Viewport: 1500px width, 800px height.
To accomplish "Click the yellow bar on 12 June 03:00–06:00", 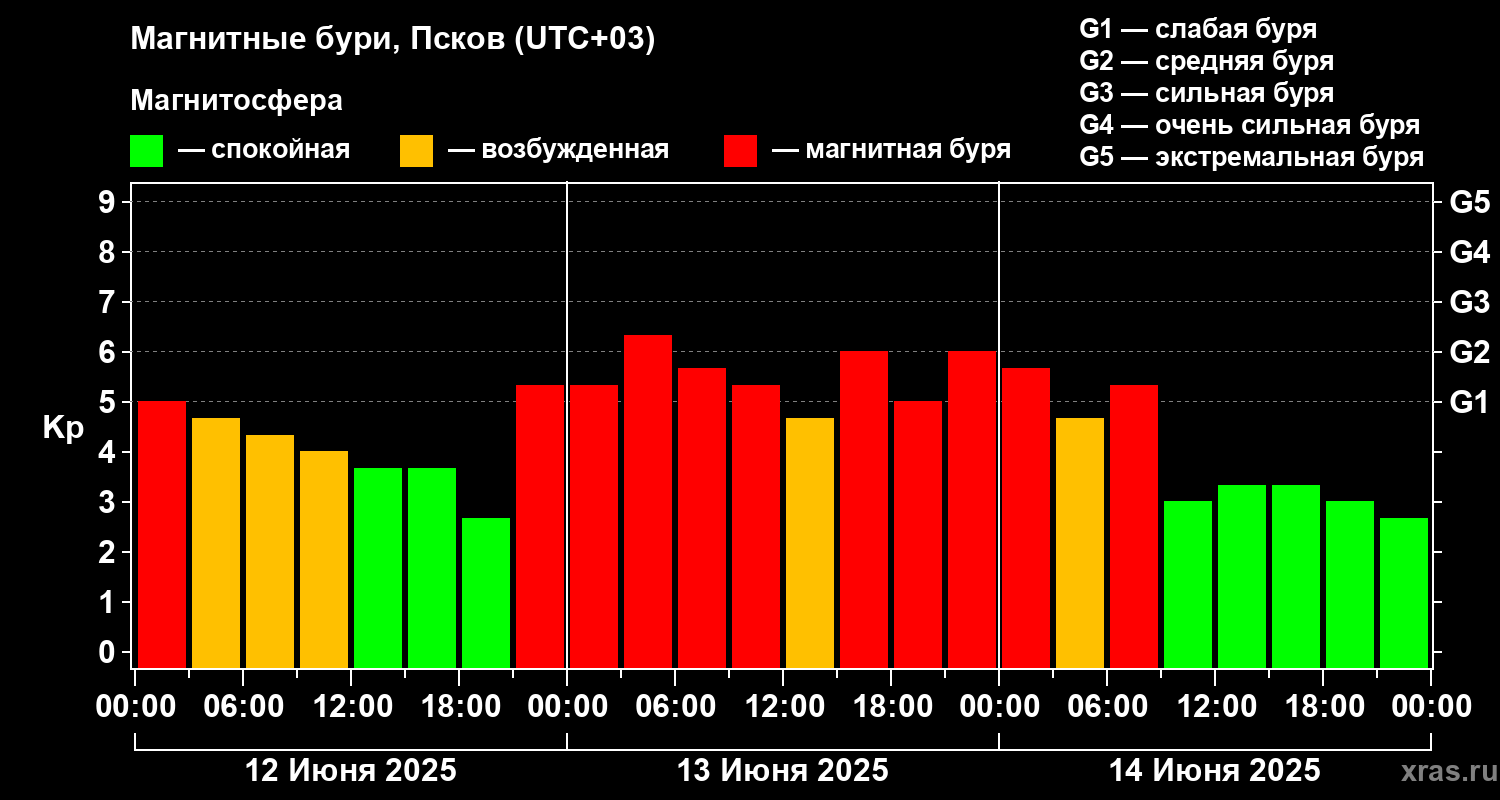I will point(216,543).
